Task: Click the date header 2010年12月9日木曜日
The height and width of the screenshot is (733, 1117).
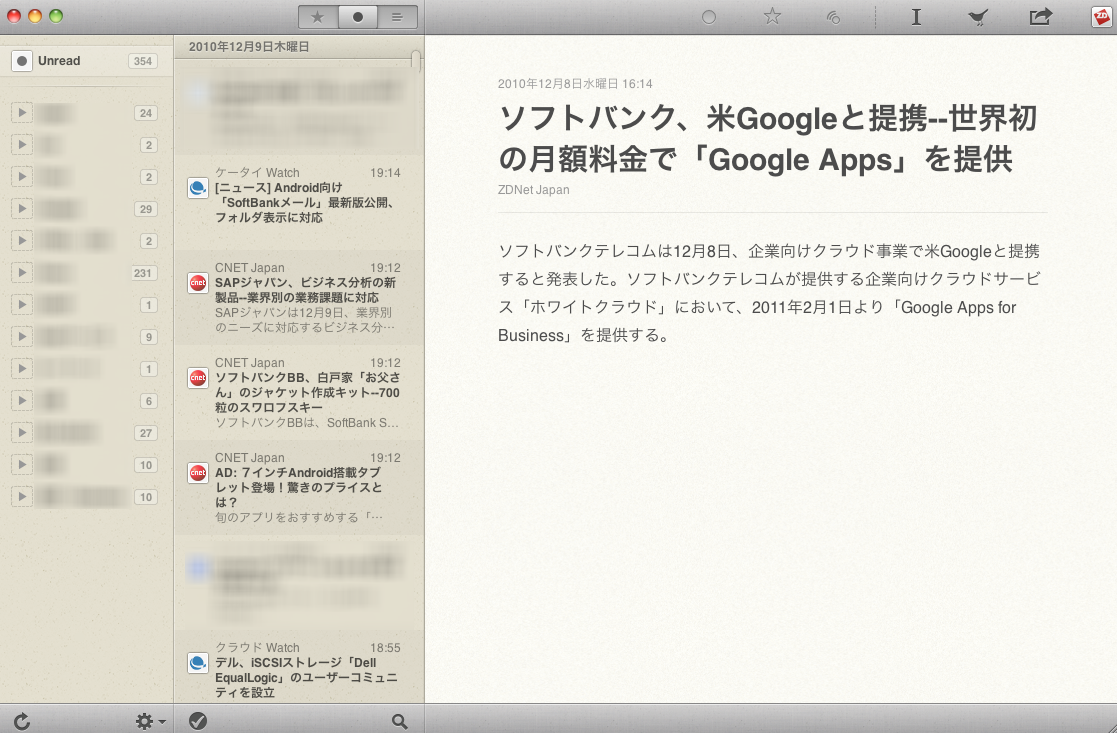Action: 249,47
